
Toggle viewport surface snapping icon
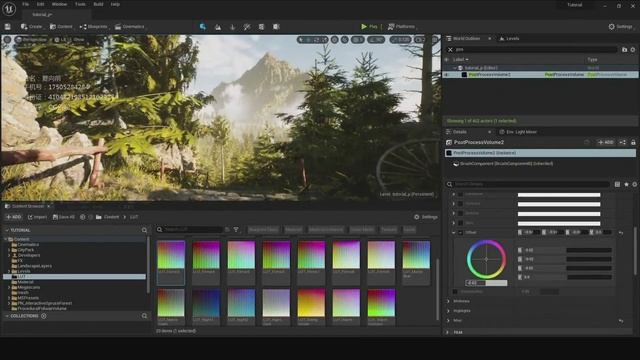345,40
